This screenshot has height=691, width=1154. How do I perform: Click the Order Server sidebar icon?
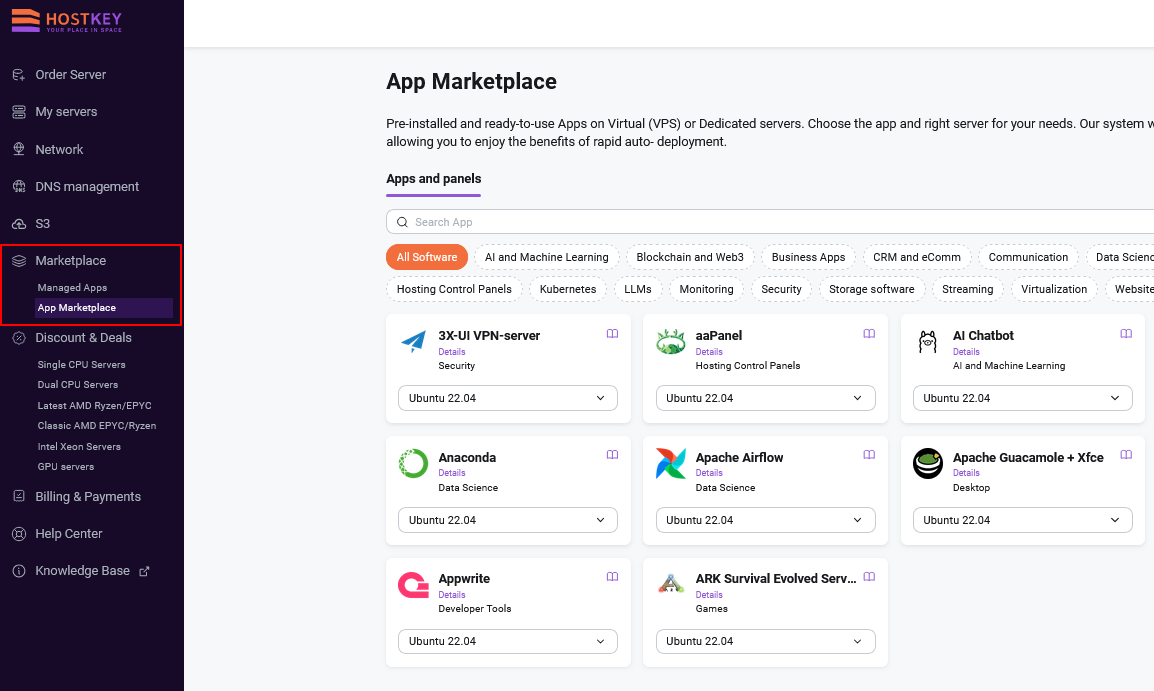pos(19,74)
